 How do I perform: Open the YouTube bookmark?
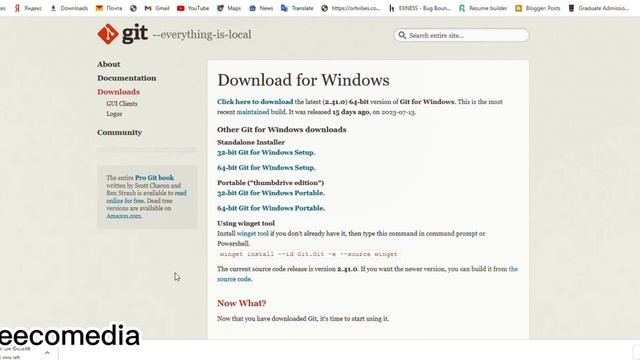tap(193, 8)
